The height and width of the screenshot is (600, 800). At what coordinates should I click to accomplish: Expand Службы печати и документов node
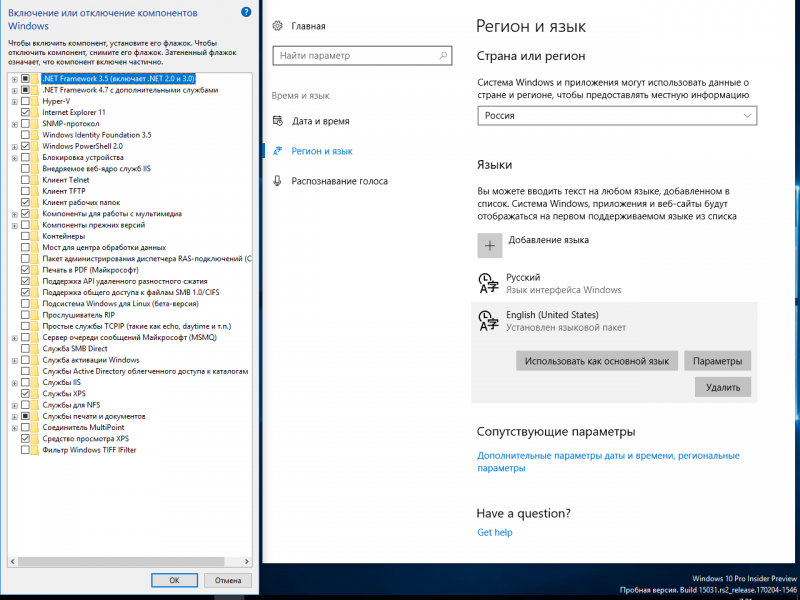point(15,416)
